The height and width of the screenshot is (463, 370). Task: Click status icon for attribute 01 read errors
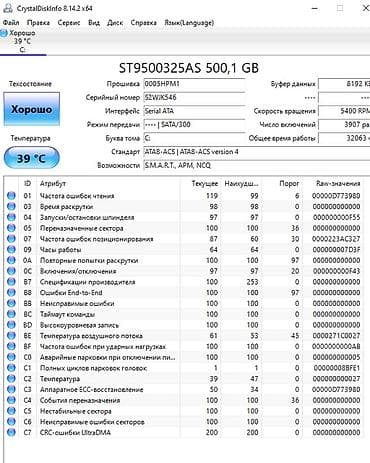tap(11, 196)
